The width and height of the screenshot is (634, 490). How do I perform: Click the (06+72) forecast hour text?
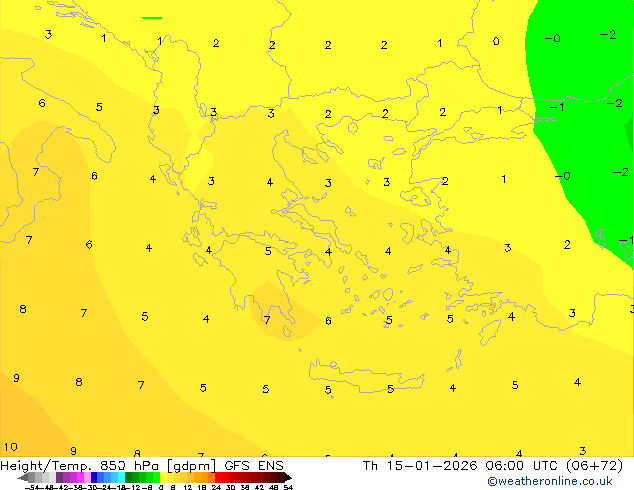pos(594,466)
